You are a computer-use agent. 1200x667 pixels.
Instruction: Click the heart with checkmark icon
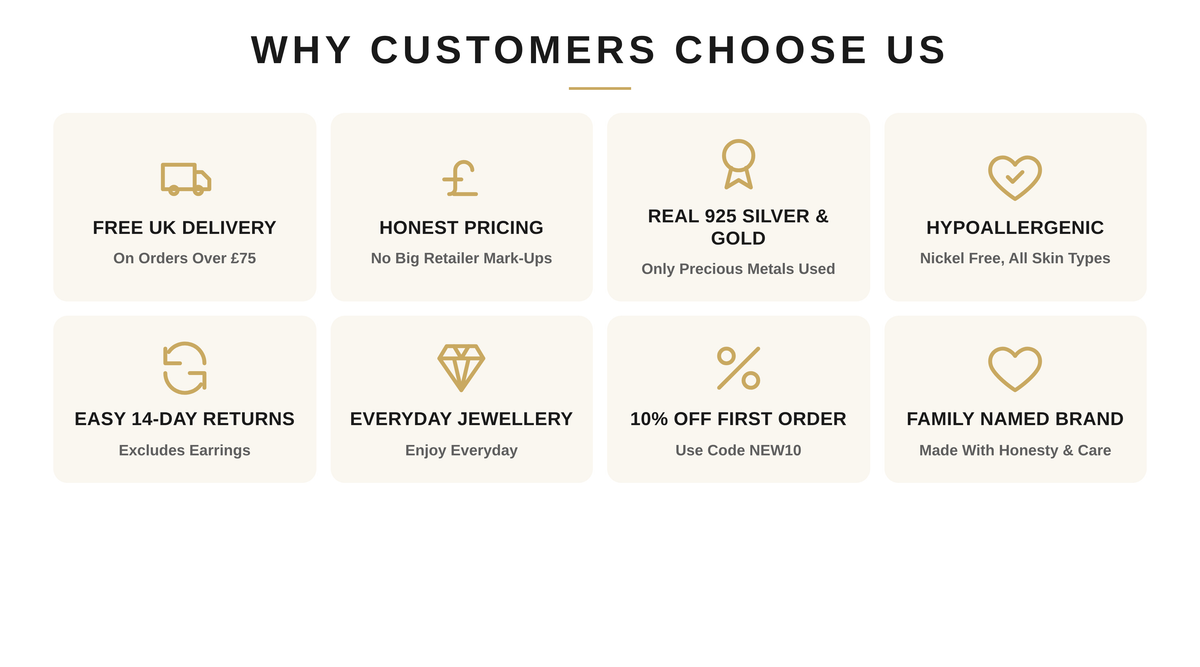[x=1015, y=177]
